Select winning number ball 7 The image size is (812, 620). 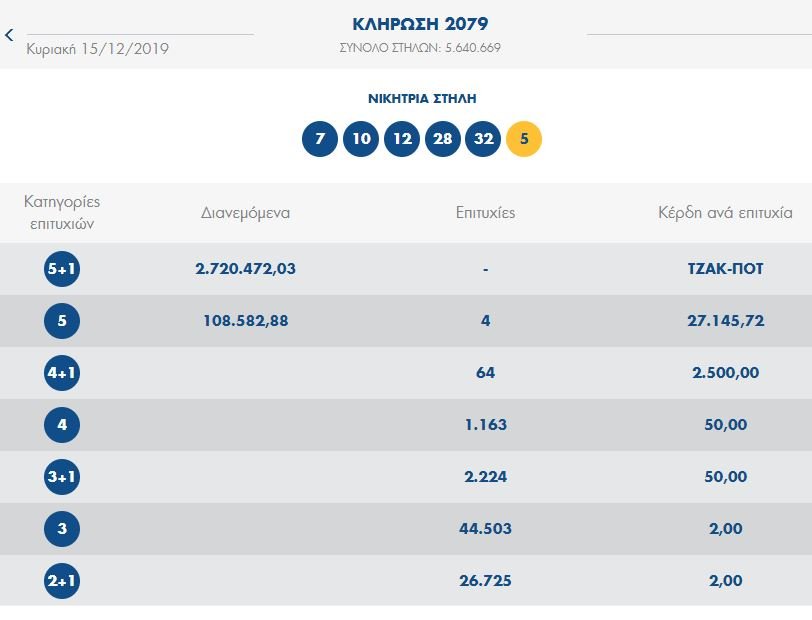click(320, 139)
